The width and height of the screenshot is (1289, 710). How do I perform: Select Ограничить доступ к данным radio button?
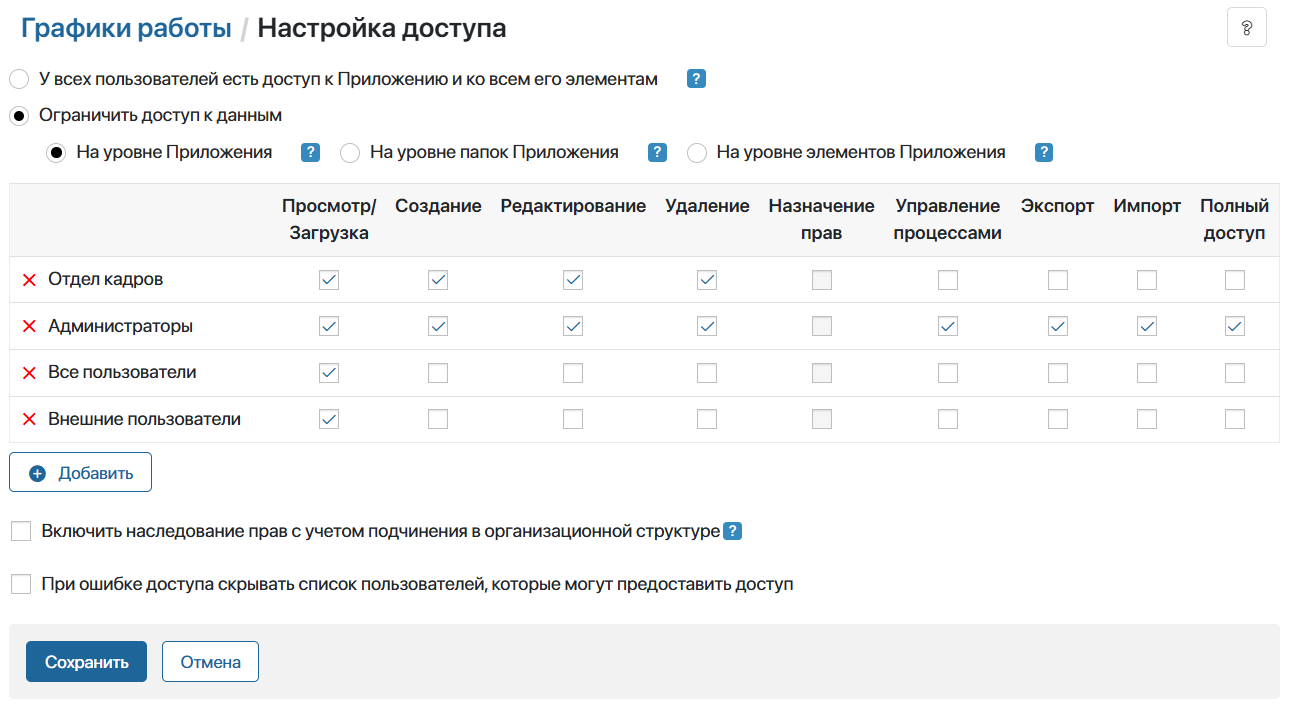pyautogui.click(x=19, y=116)
